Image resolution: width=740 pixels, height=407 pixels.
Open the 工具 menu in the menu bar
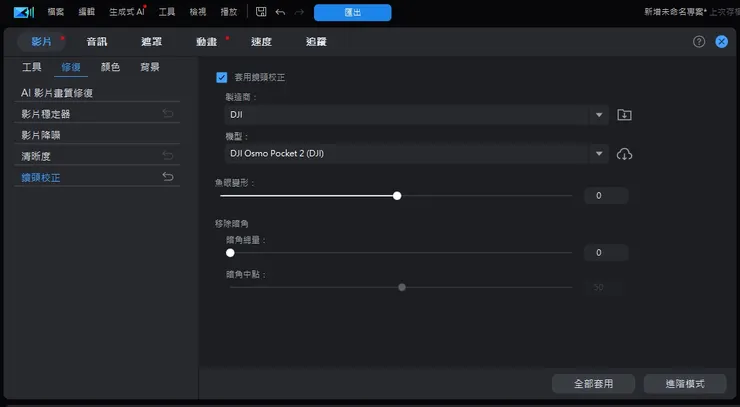point(167,12)
